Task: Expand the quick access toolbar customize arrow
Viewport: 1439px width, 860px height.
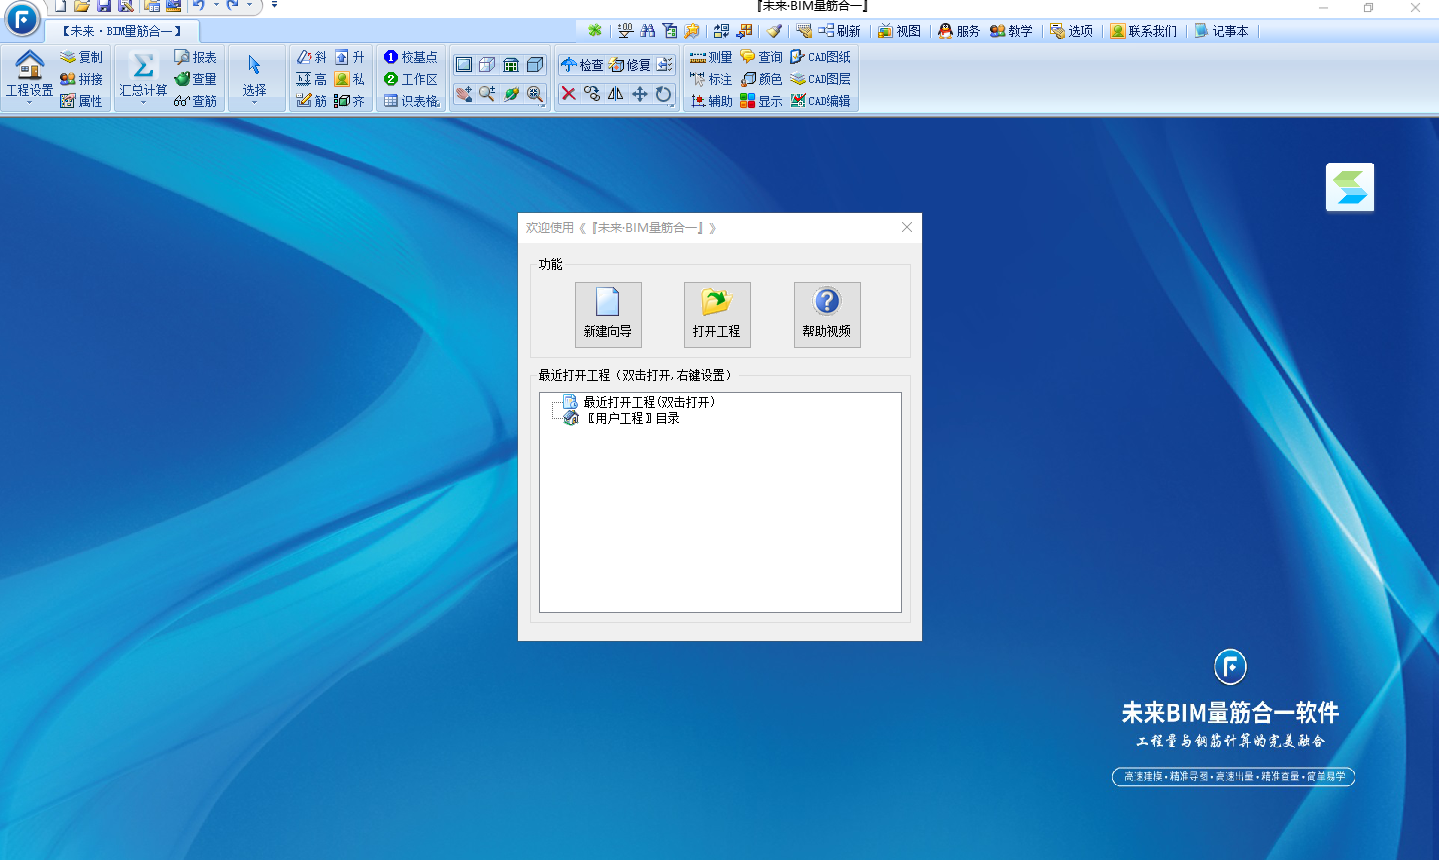Action: 274,6
